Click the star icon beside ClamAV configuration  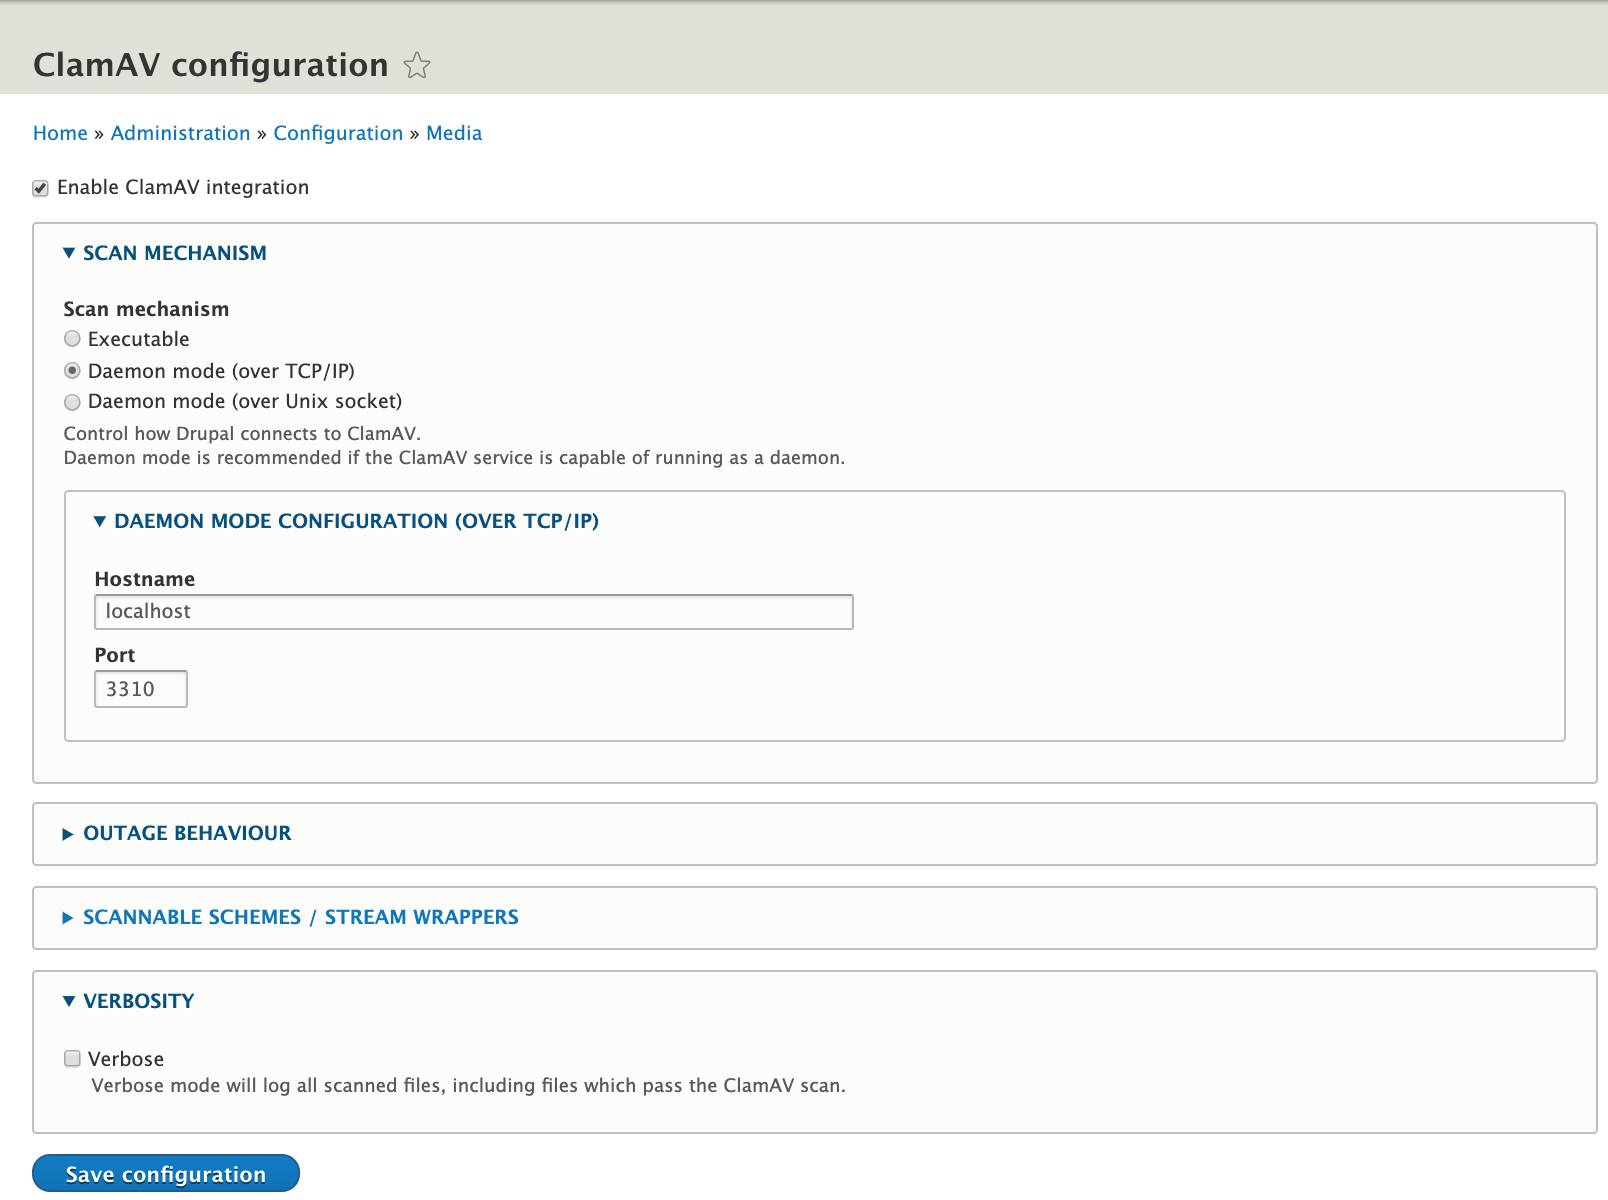(x=416, y=65)
